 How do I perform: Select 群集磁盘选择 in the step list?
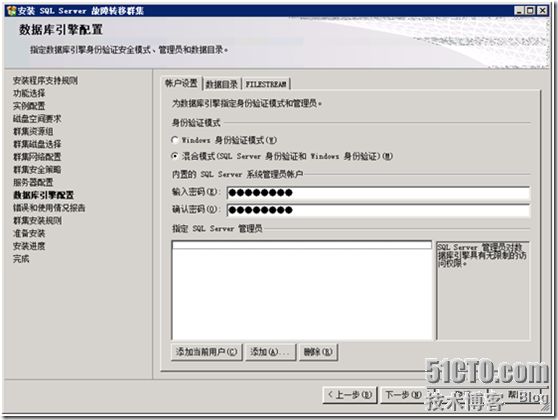[x=37, y=144]
